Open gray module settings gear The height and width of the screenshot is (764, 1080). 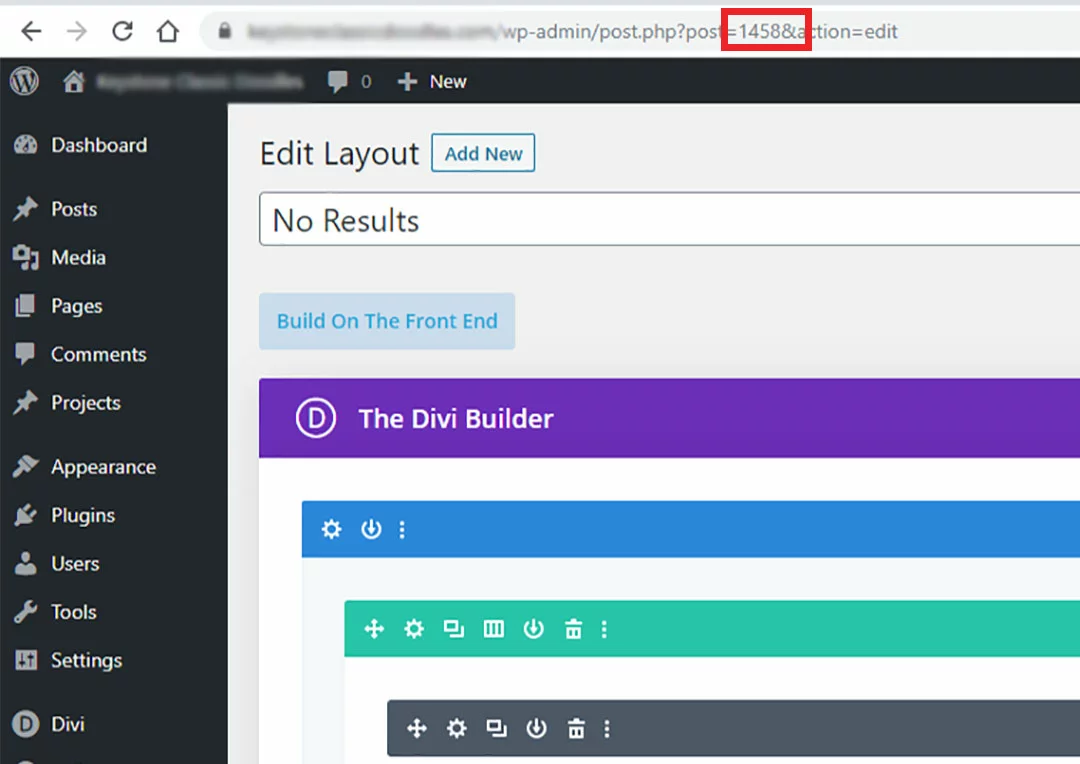point(457,728)
